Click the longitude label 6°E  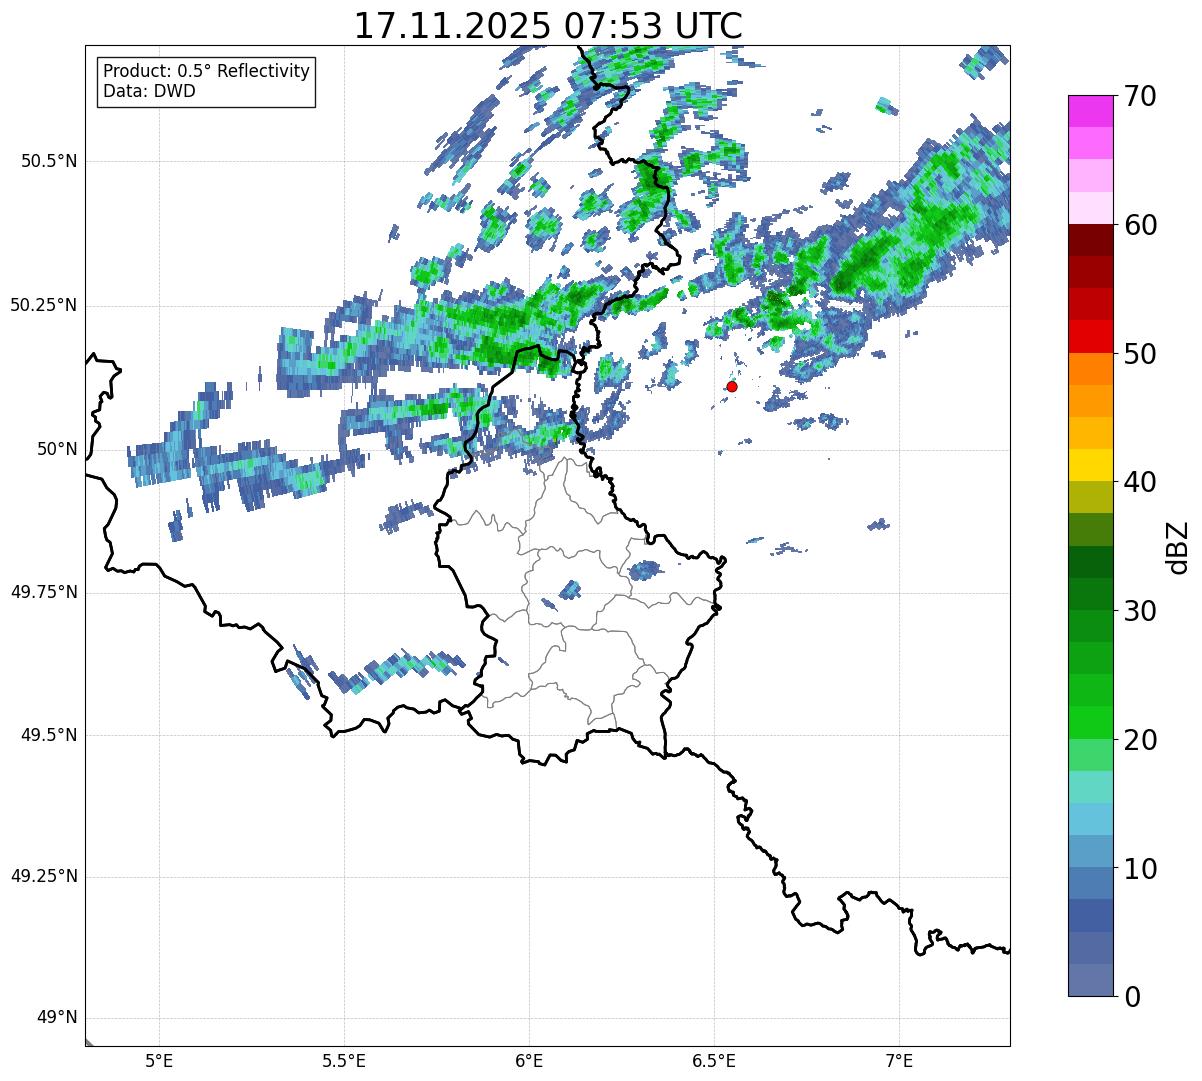pyautogui.click(x=529, y=1060)
